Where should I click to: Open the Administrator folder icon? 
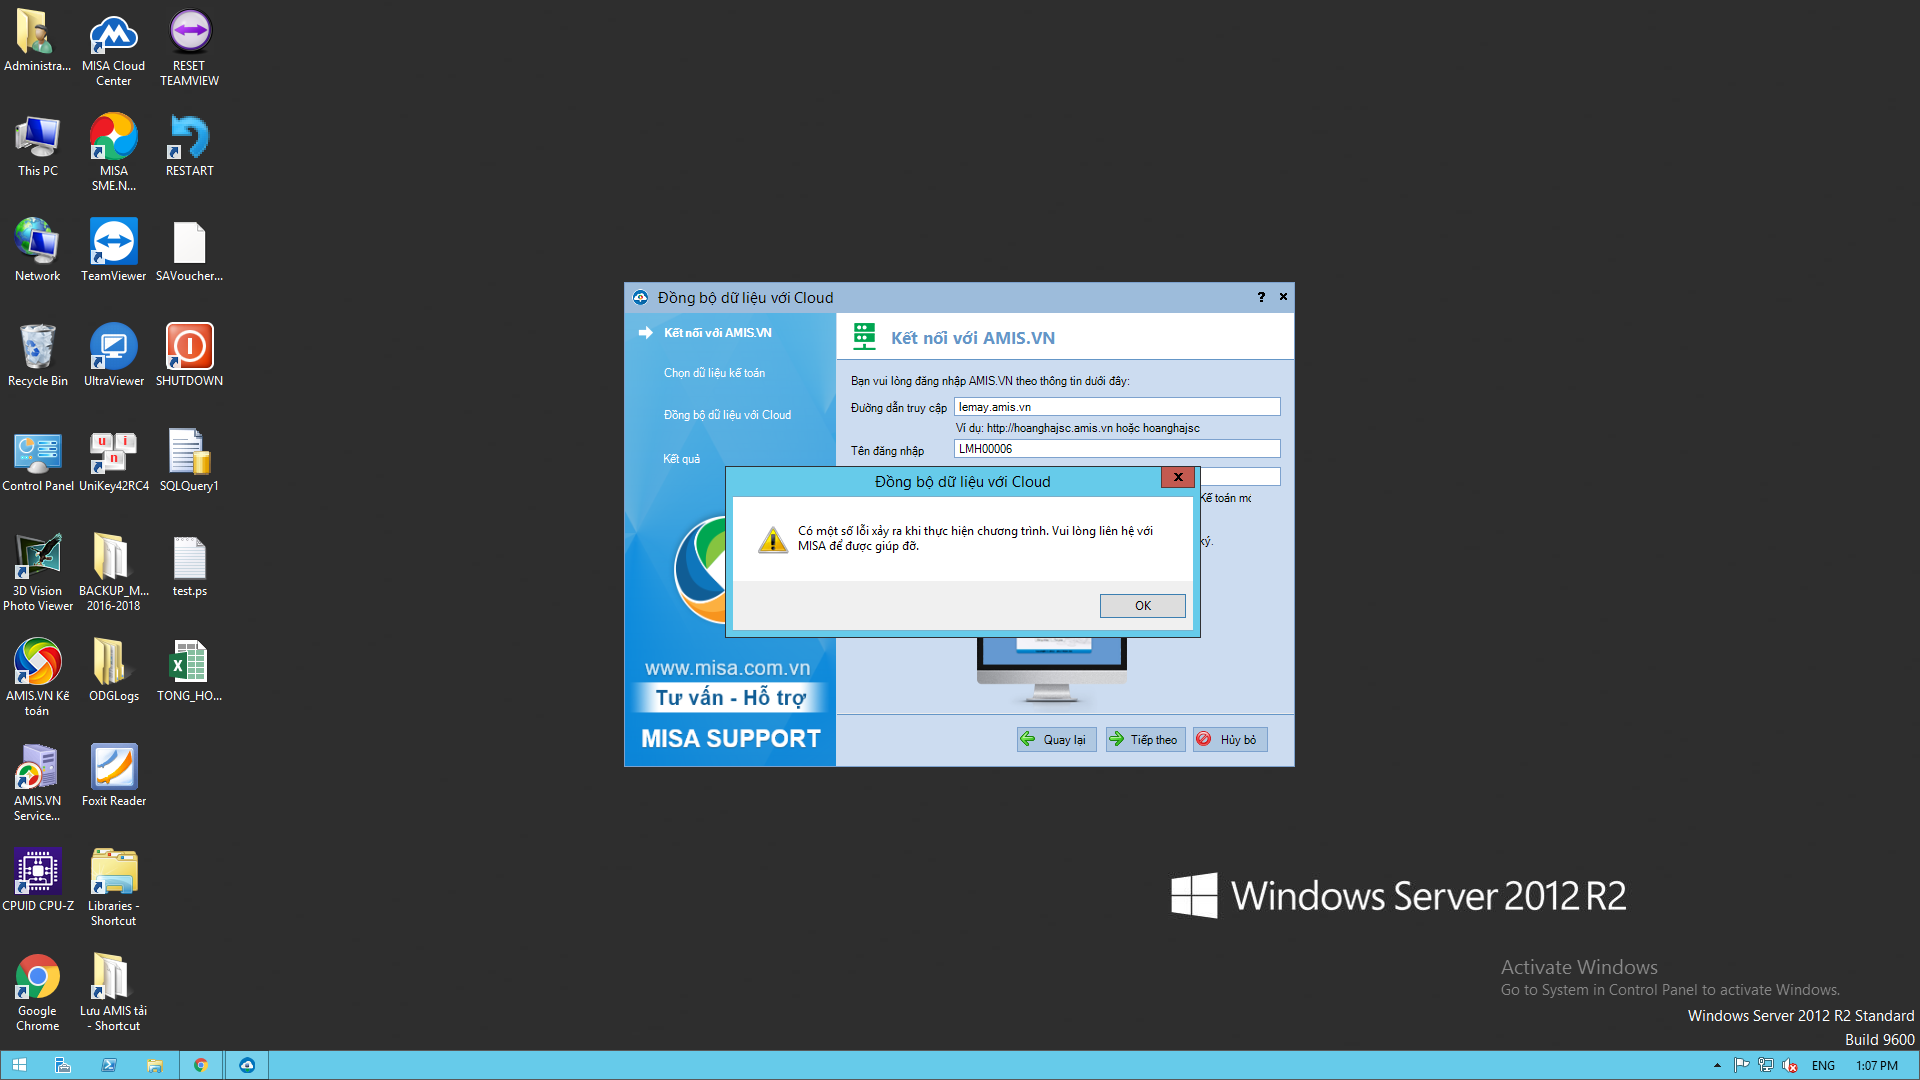click(x=37, y=40)
